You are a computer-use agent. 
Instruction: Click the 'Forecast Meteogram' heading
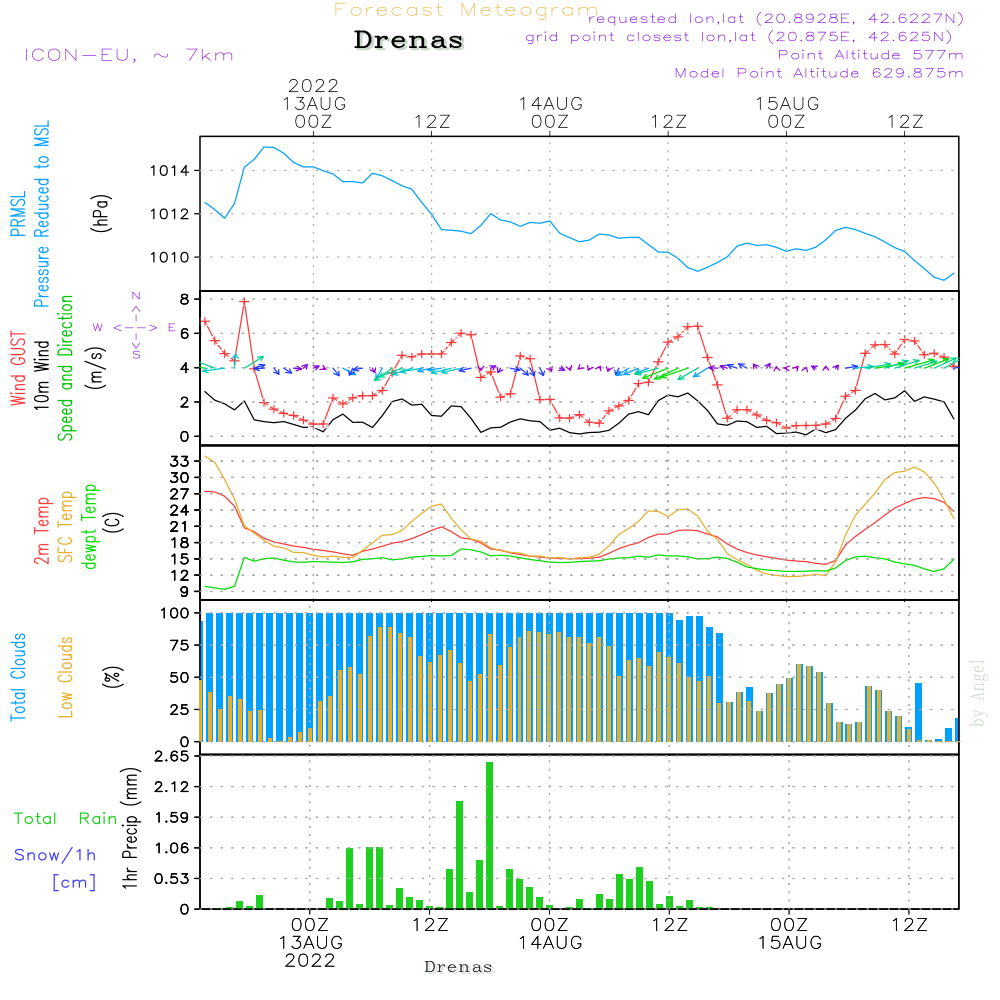[x=466, y=10]
